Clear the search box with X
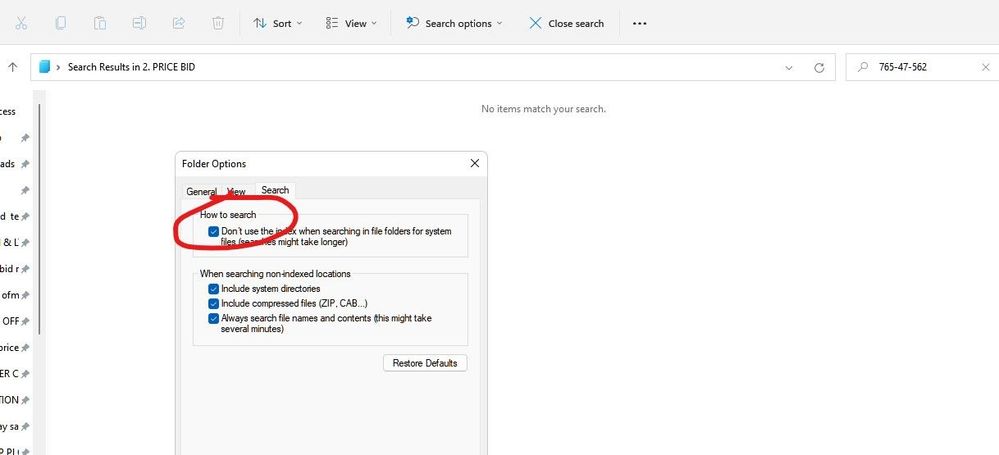This screenshot has width=999, height=455. click(x=985, y=67)
